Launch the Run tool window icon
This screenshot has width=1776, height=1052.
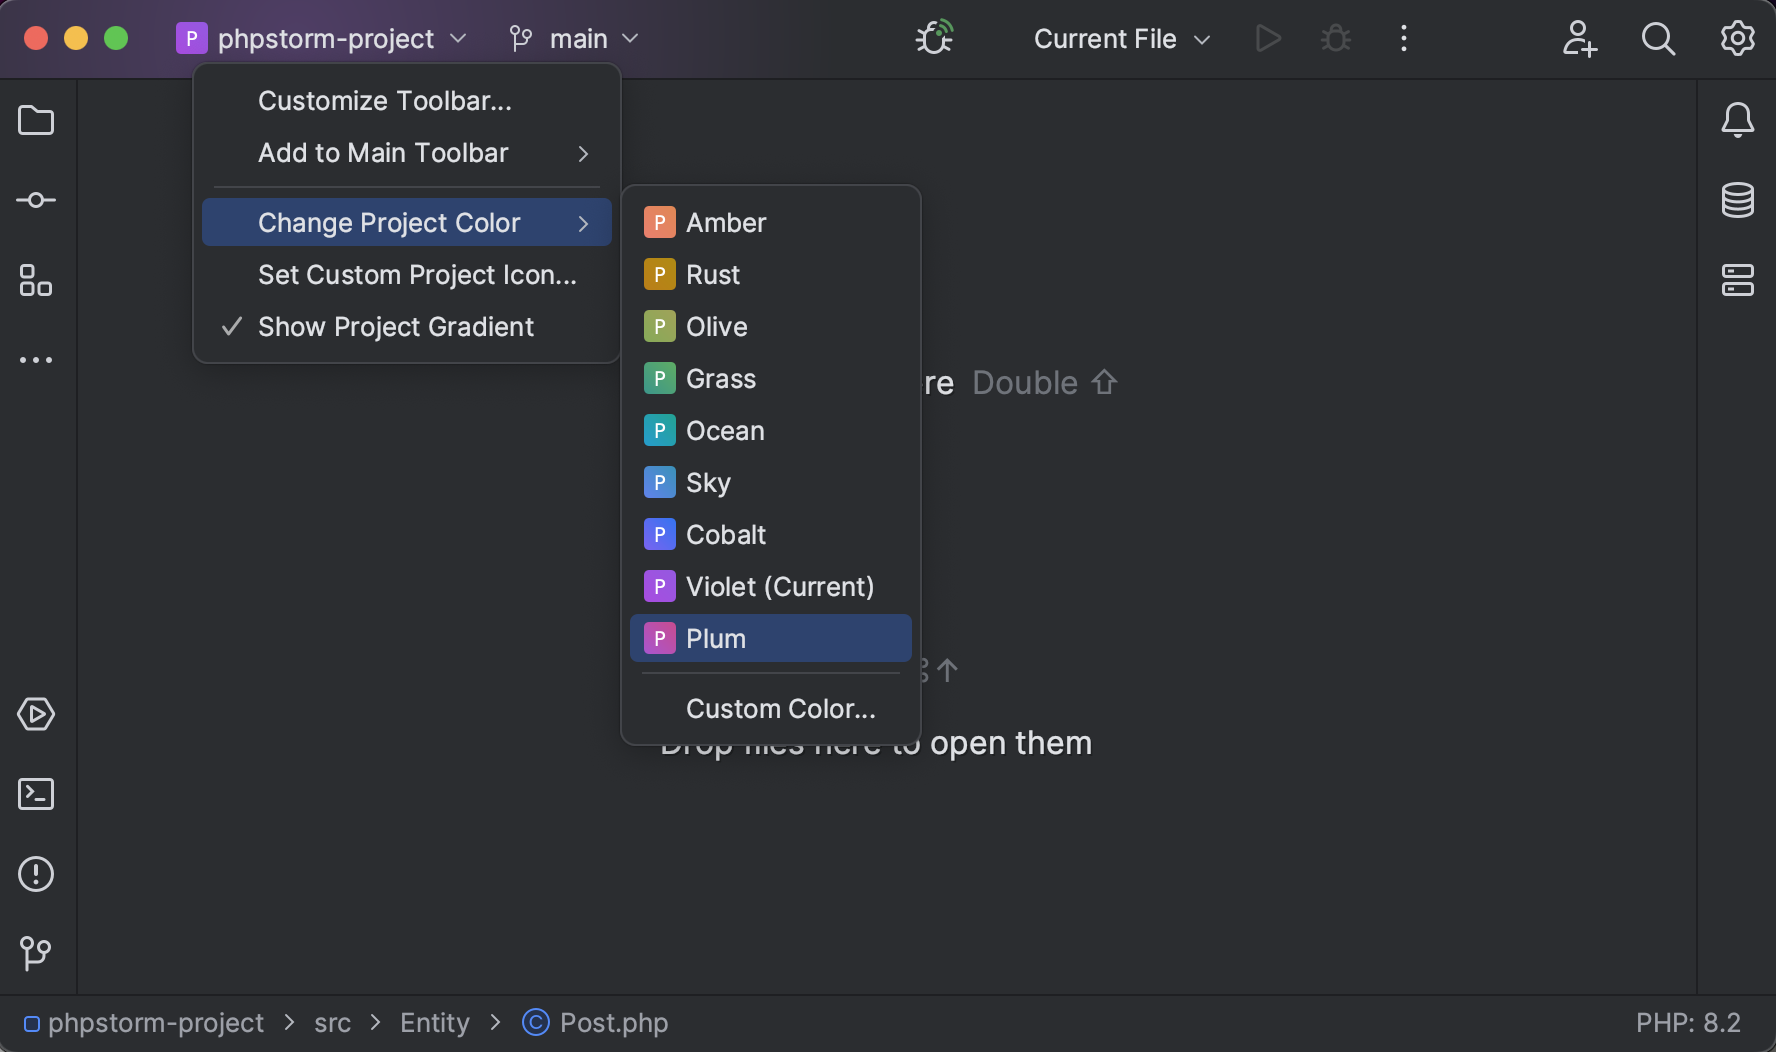coord(36,714)
